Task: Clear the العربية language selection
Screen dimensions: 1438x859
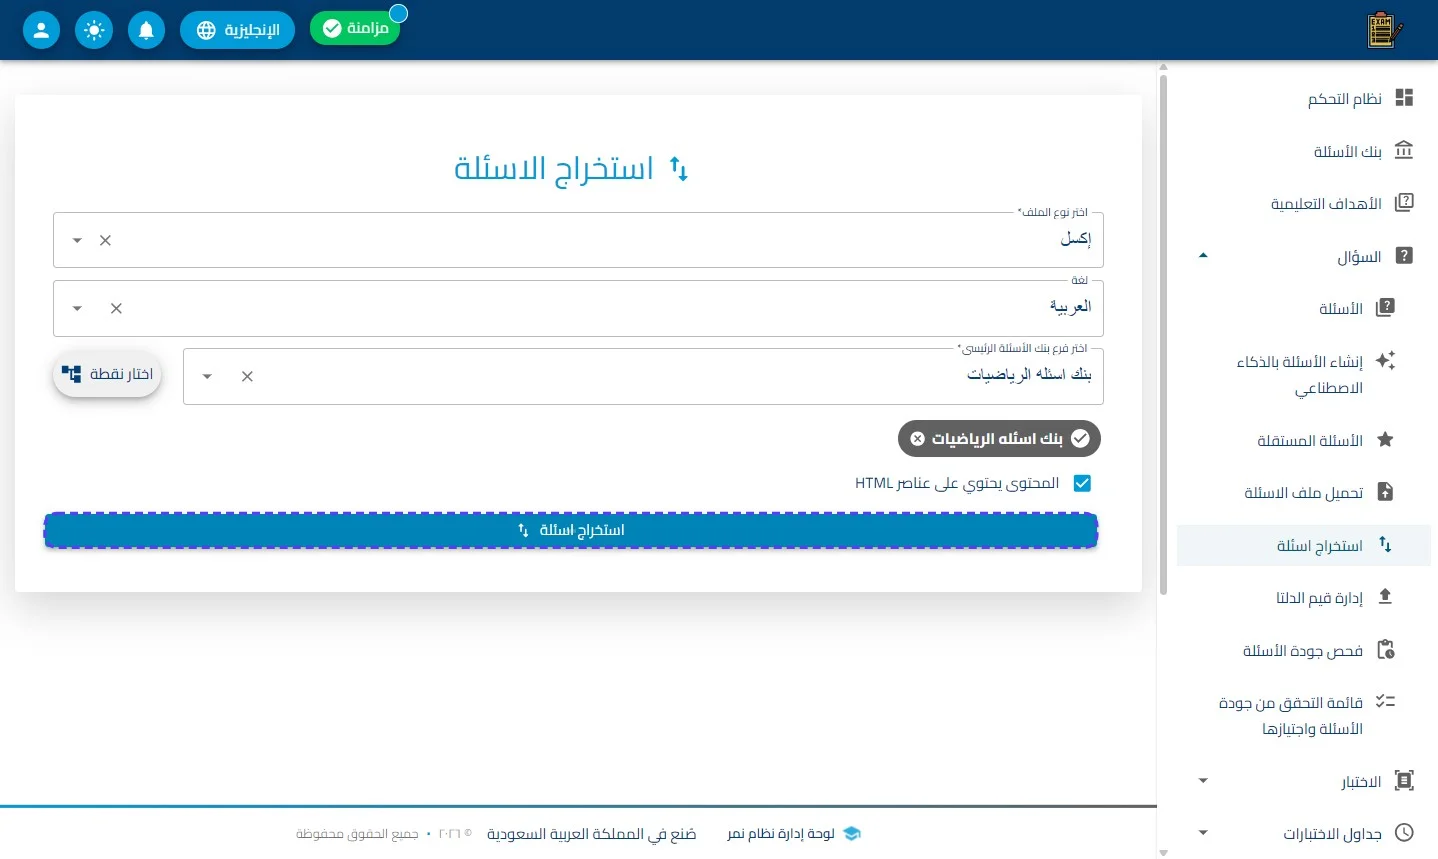Action: click(116, 308)
